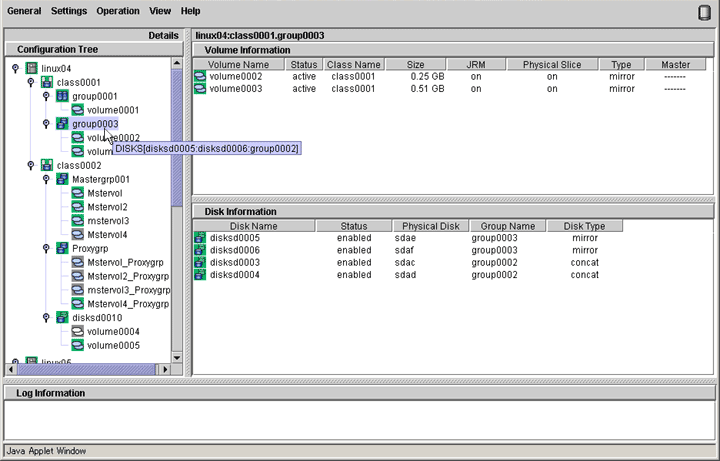Click disksd0004 icon in Disk Information table
Viewport: 720px width, 461px height.
(x=200, y=275)
